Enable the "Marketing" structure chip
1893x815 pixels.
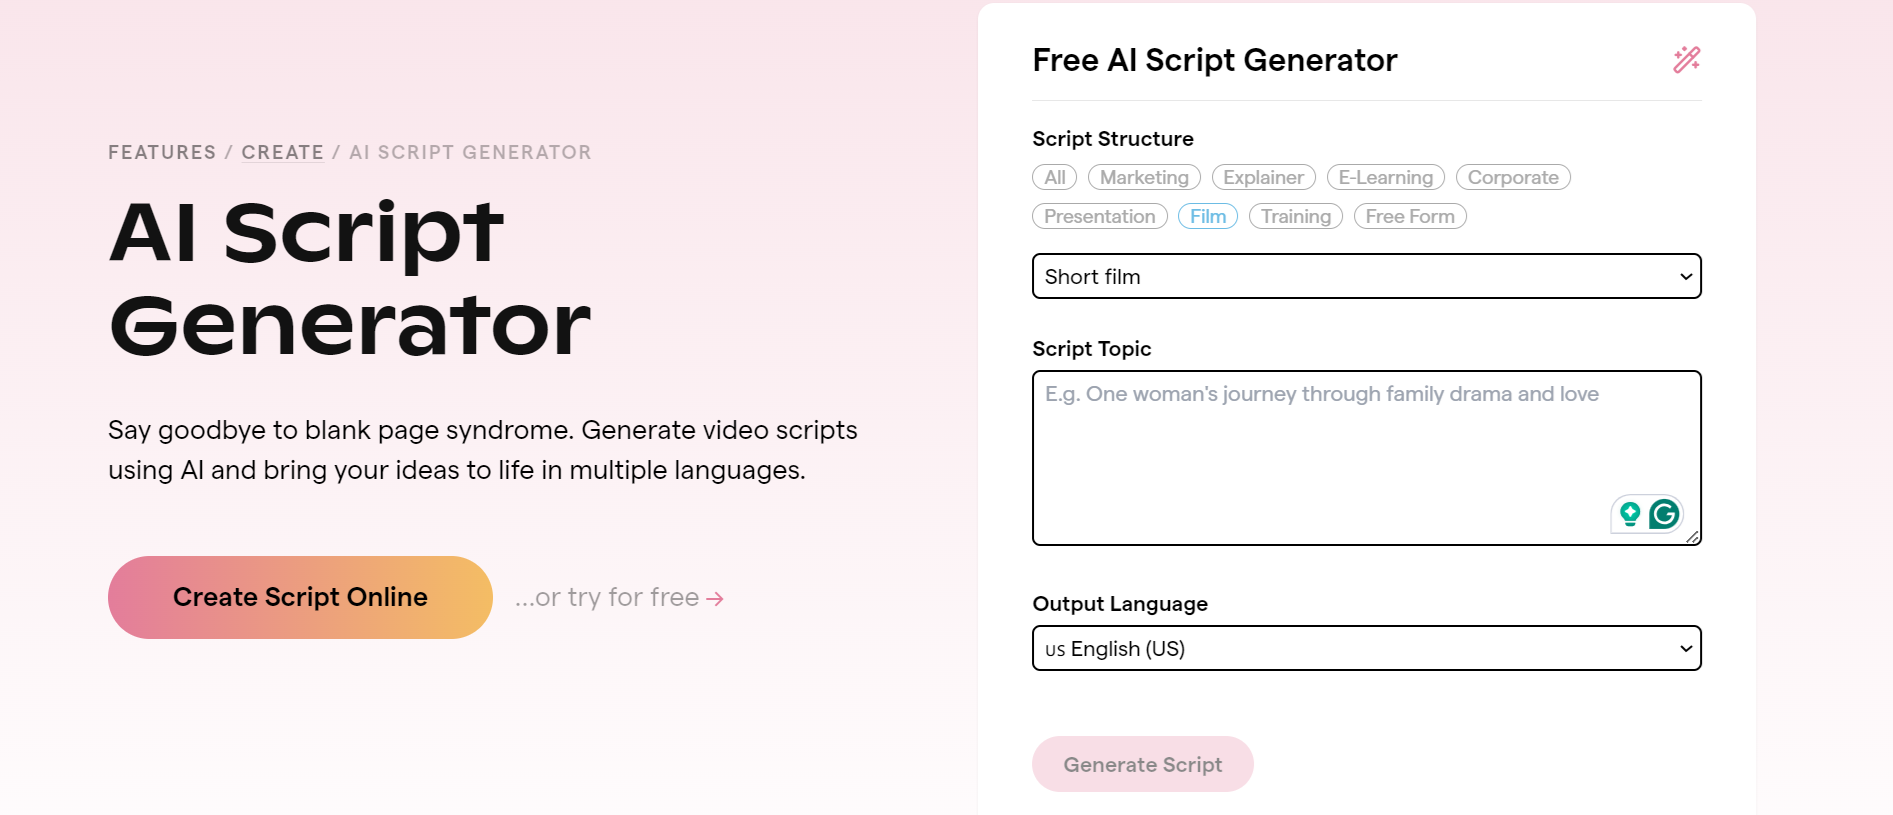pos(1143,177)
